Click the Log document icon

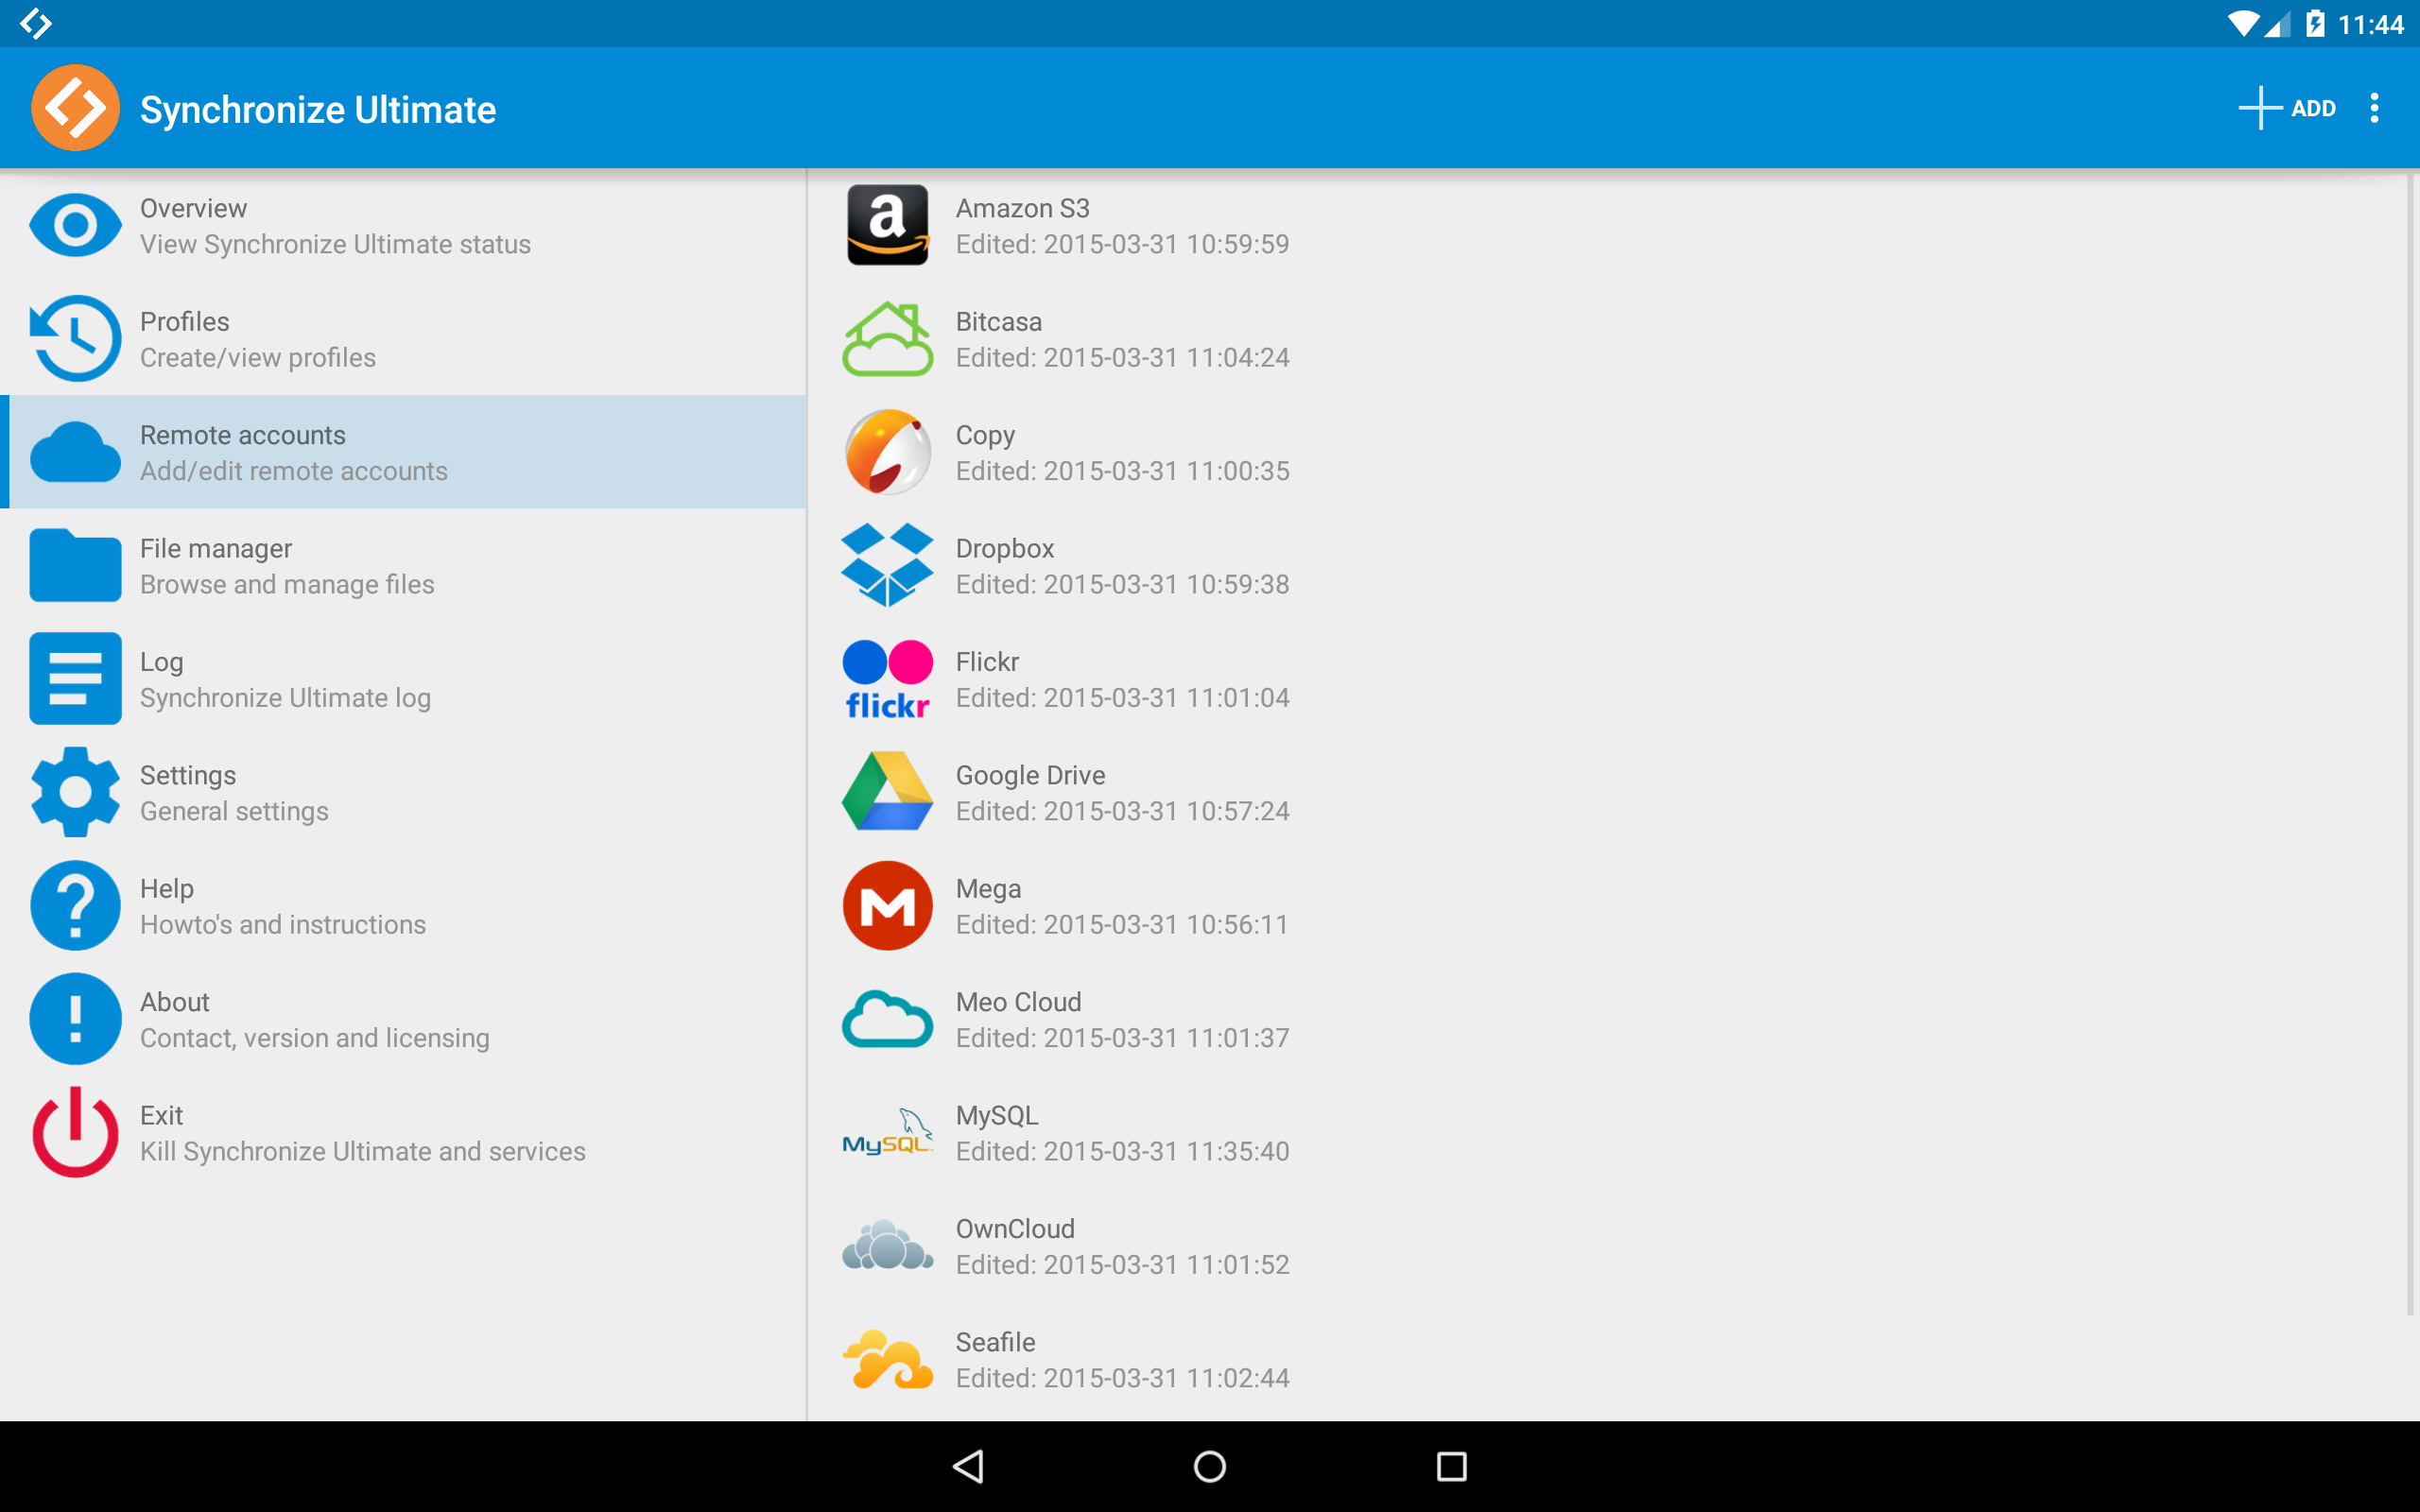pyautogui.click(x=75, y=678)
